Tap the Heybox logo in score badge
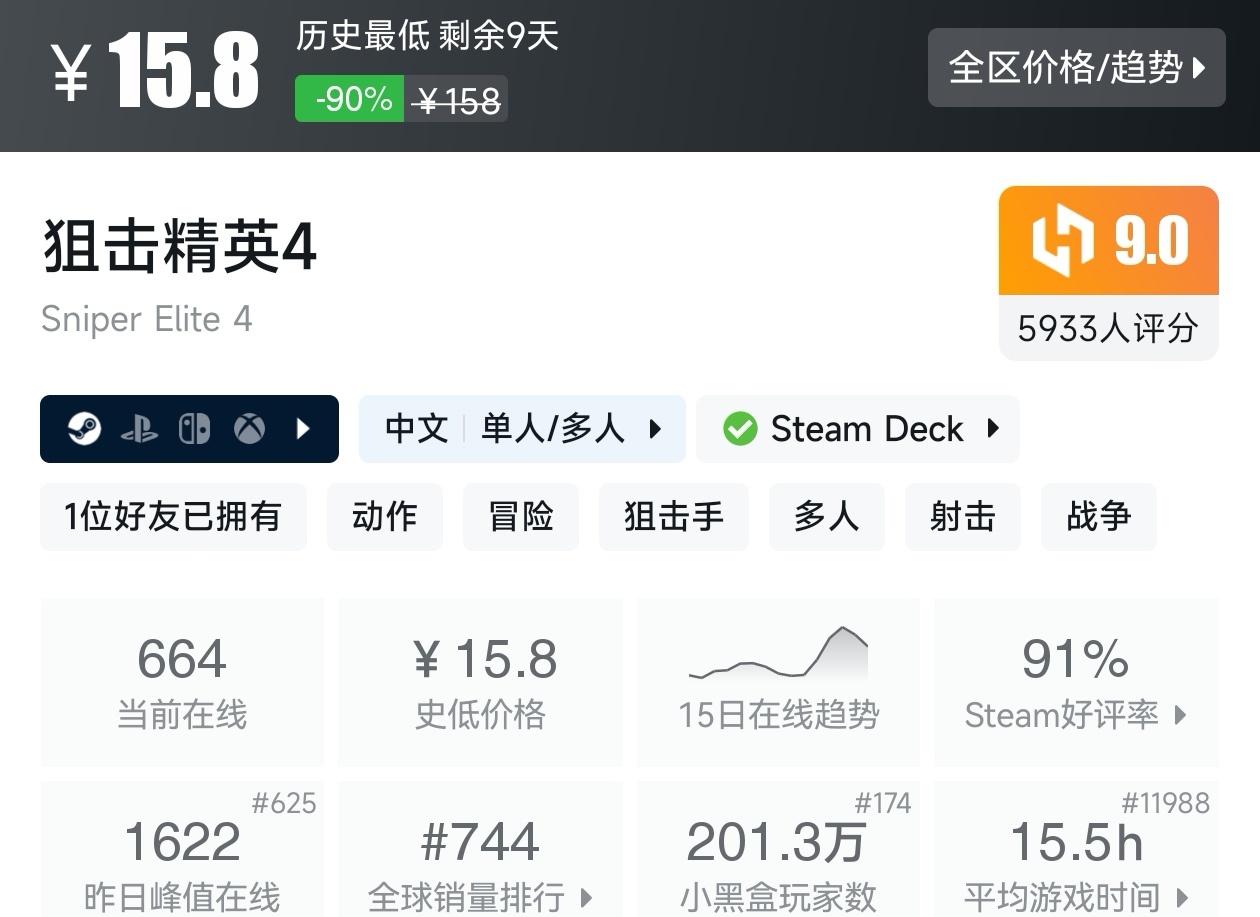The width and height of the screenshot is (1260, 917). click(x=1063, y=241)
